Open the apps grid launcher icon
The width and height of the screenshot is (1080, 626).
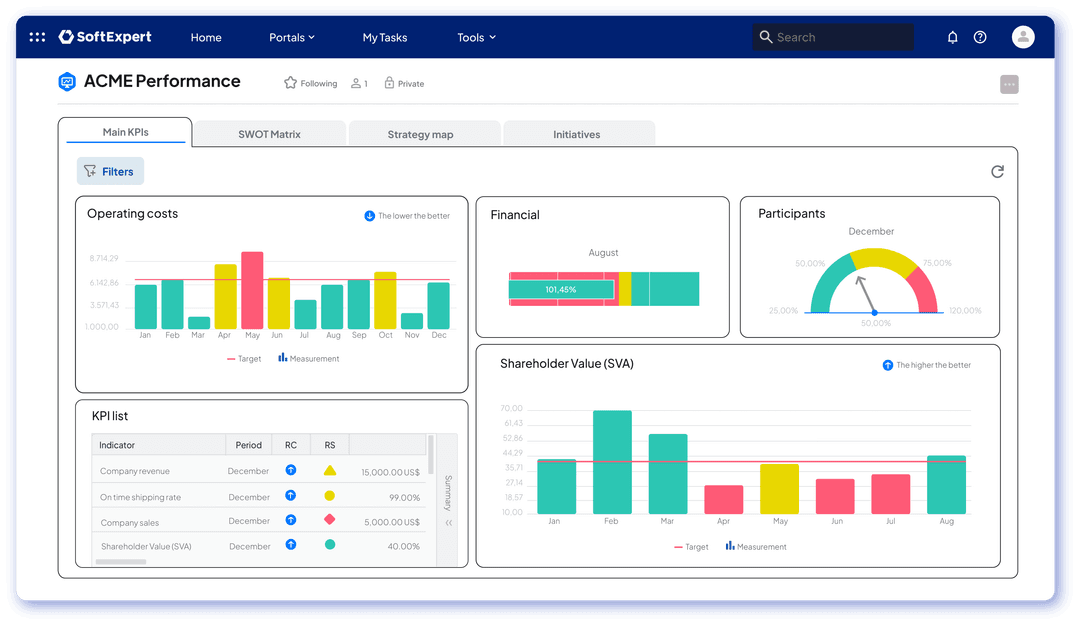[37, 37]
